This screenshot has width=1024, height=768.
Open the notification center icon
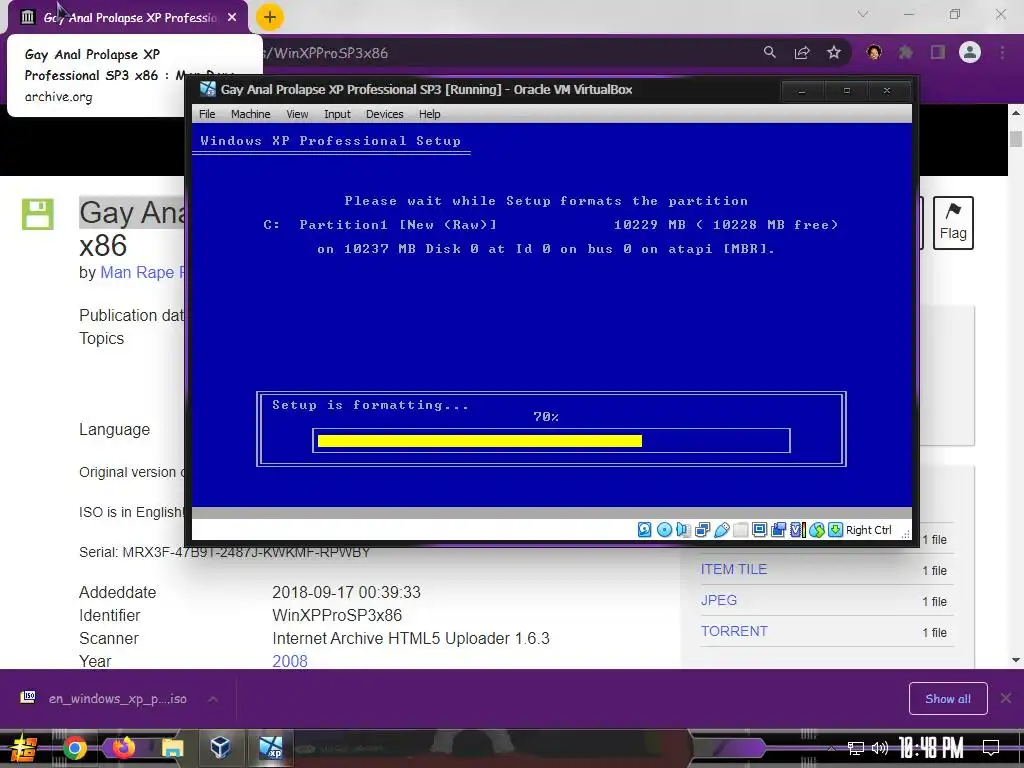click(991, 748)
